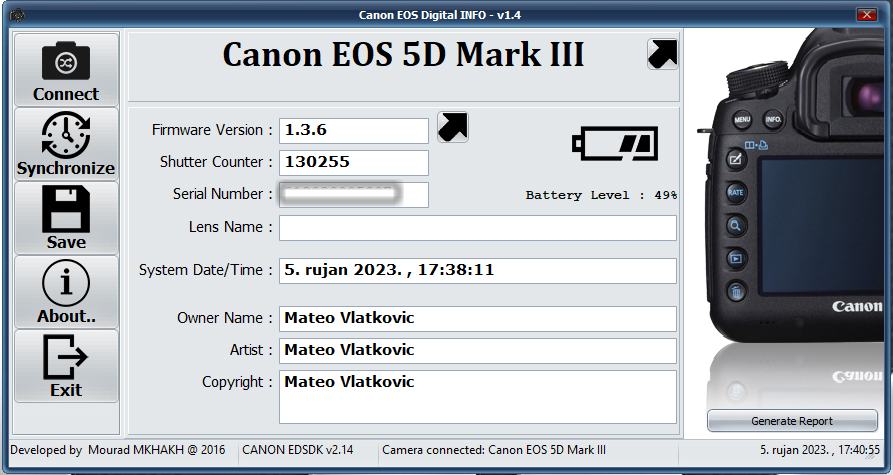
Task: Focus the empty Lens Name field
Action: pos(478,227)
